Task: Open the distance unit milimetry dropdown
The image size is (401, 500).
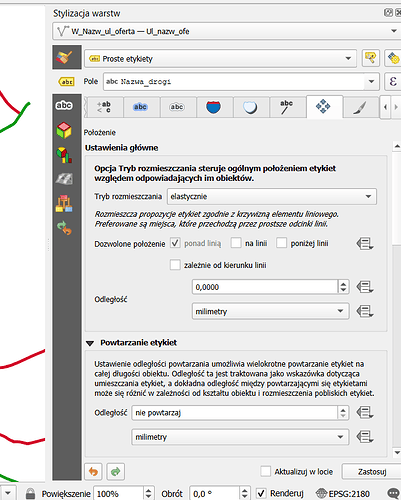Action: click(270, 311)
